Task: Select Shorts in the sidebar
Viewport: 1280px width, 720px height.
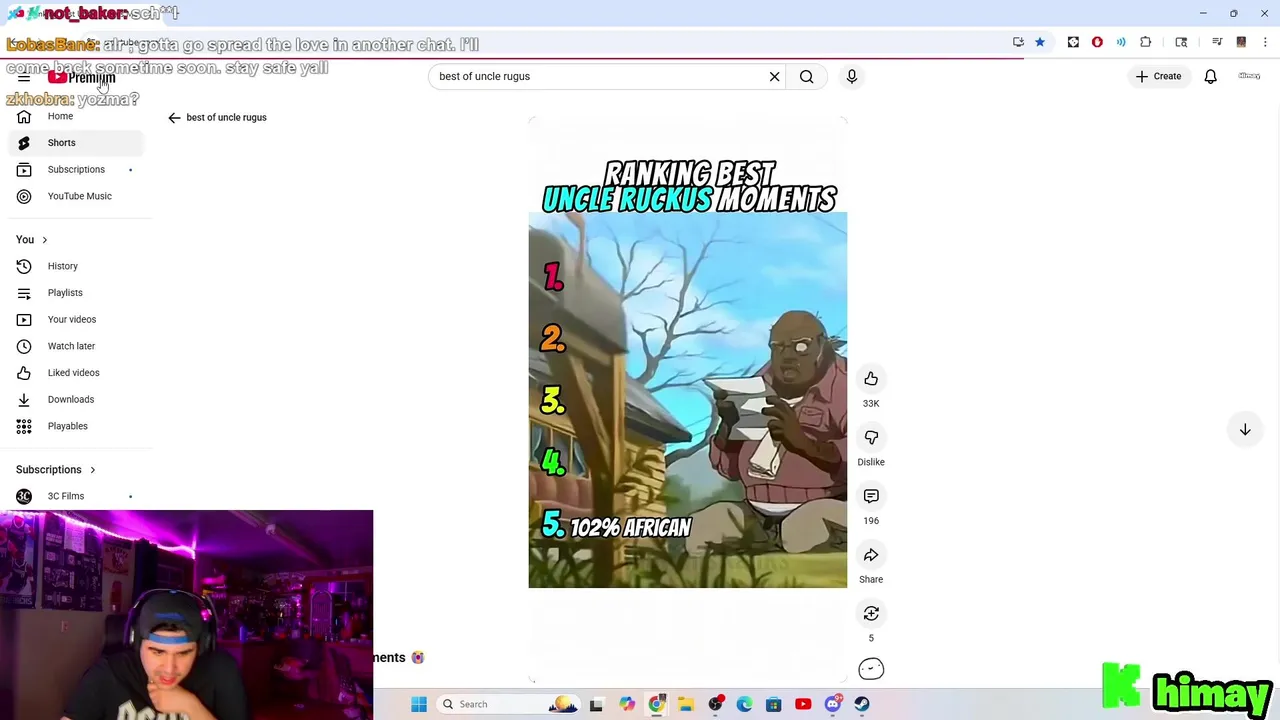Action: click(x=76, y=143)
